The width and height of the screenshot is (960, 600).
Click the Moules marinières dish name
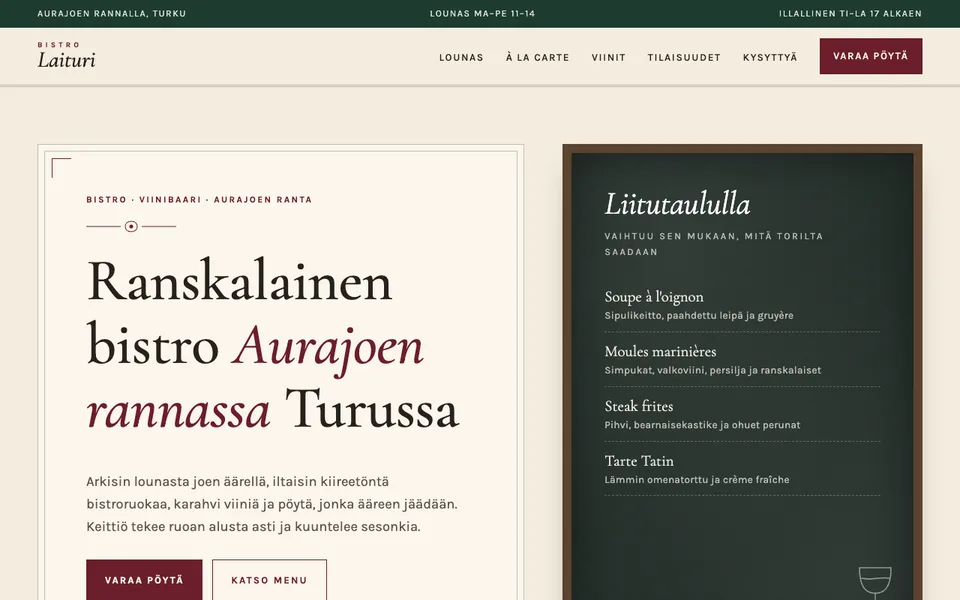pyautogui.click(x=660, y=351)
